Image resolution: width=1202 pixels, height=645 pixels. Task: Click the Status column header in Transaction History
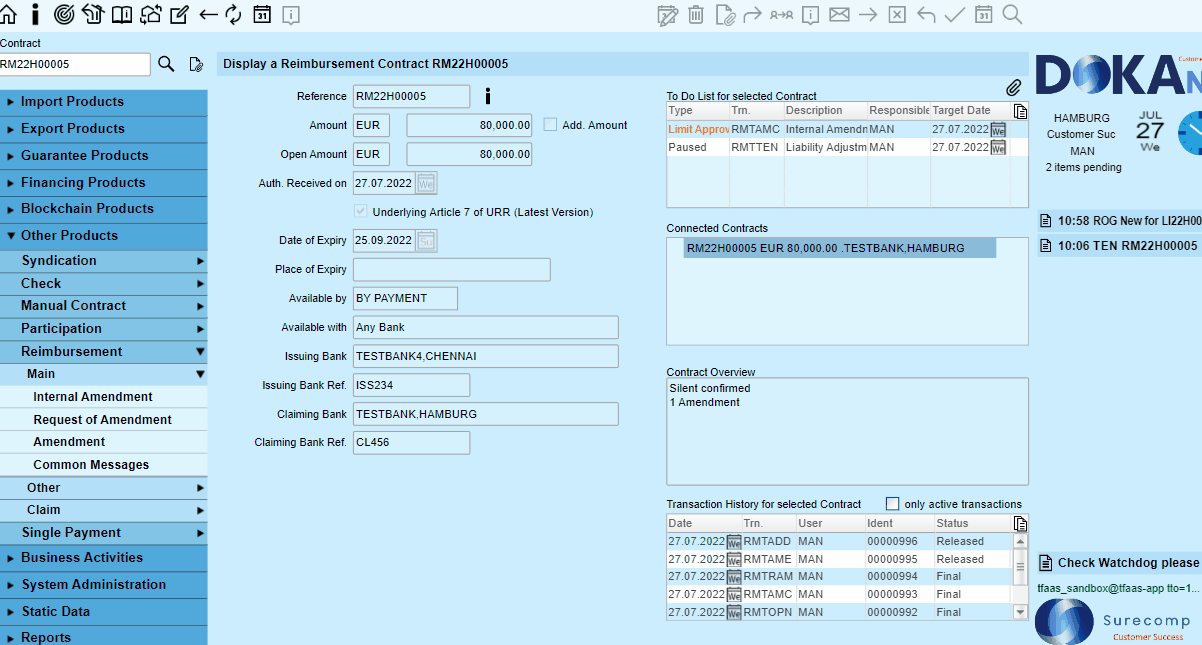[x=972, y=524]
